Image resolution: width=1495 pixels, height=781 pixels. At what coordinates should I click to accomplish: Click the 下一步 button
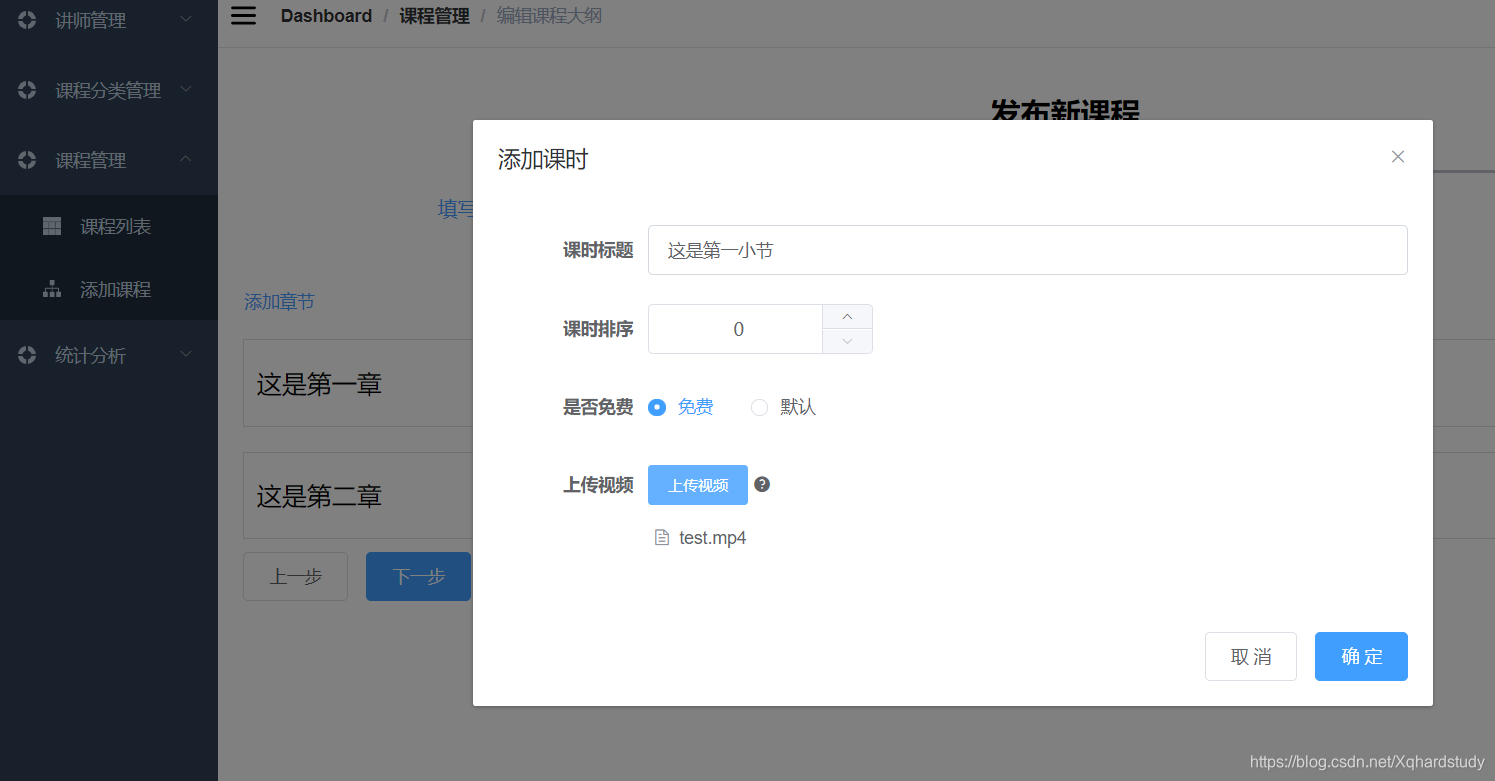click(418, 576)
